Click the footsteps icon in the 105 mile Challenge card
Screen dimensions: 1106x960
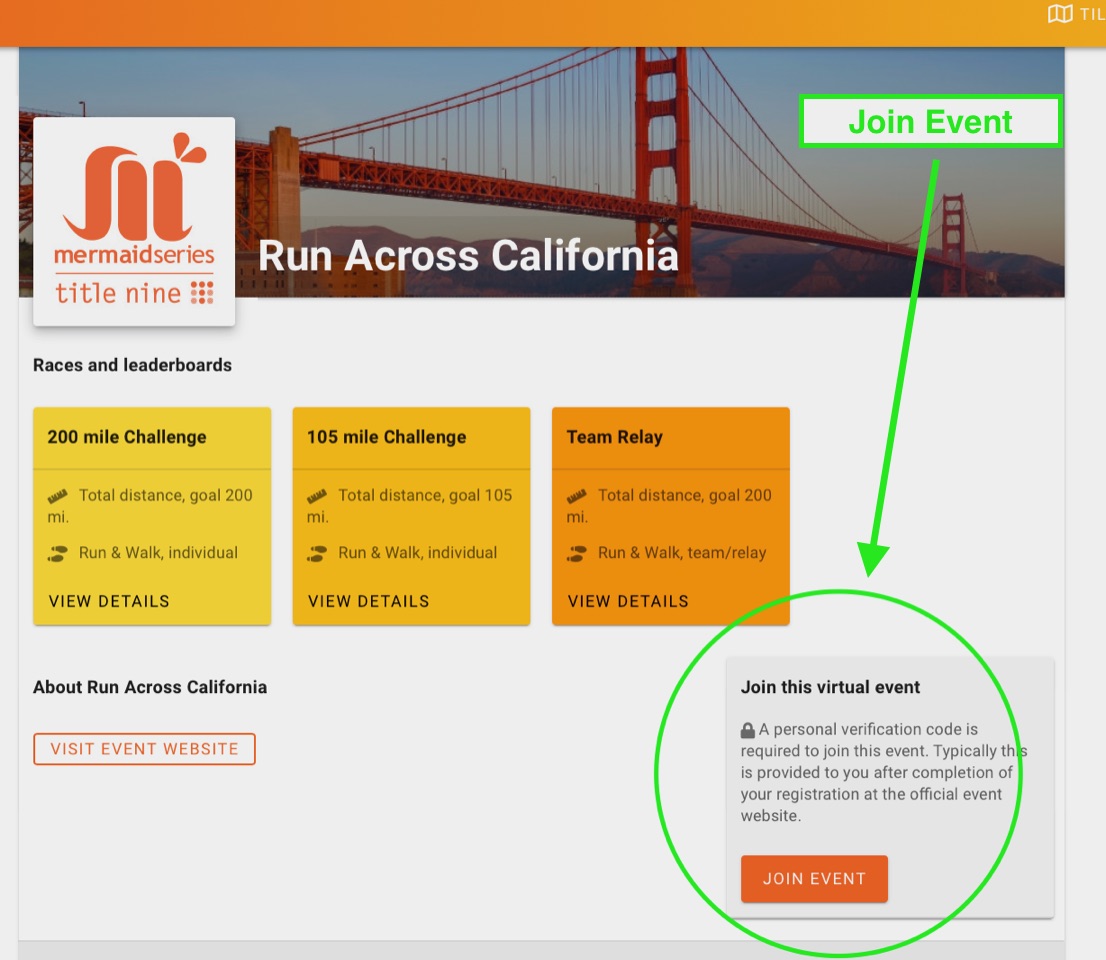(x=317, y=554)
